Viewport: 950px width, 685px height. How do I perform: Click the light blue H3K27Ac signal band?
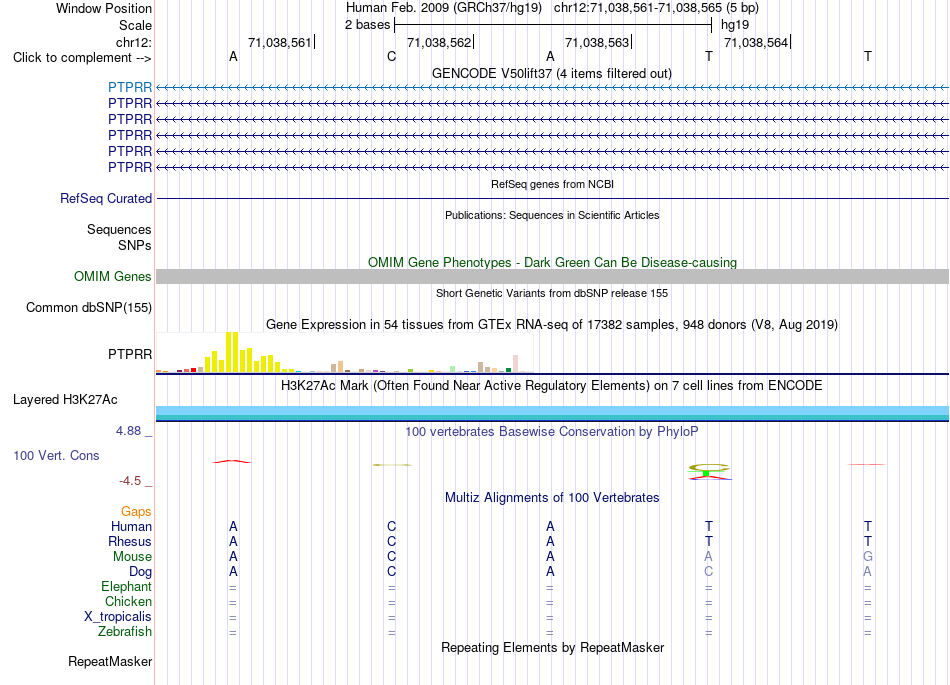pyautogui.click(x=552, y=413)
